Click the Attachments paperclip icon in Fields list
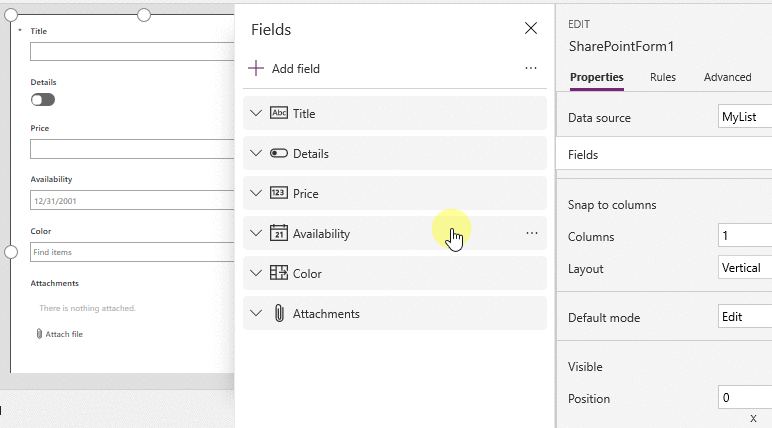Image resolution: width=772 pixels, height=428 pixels. [279, 314]
